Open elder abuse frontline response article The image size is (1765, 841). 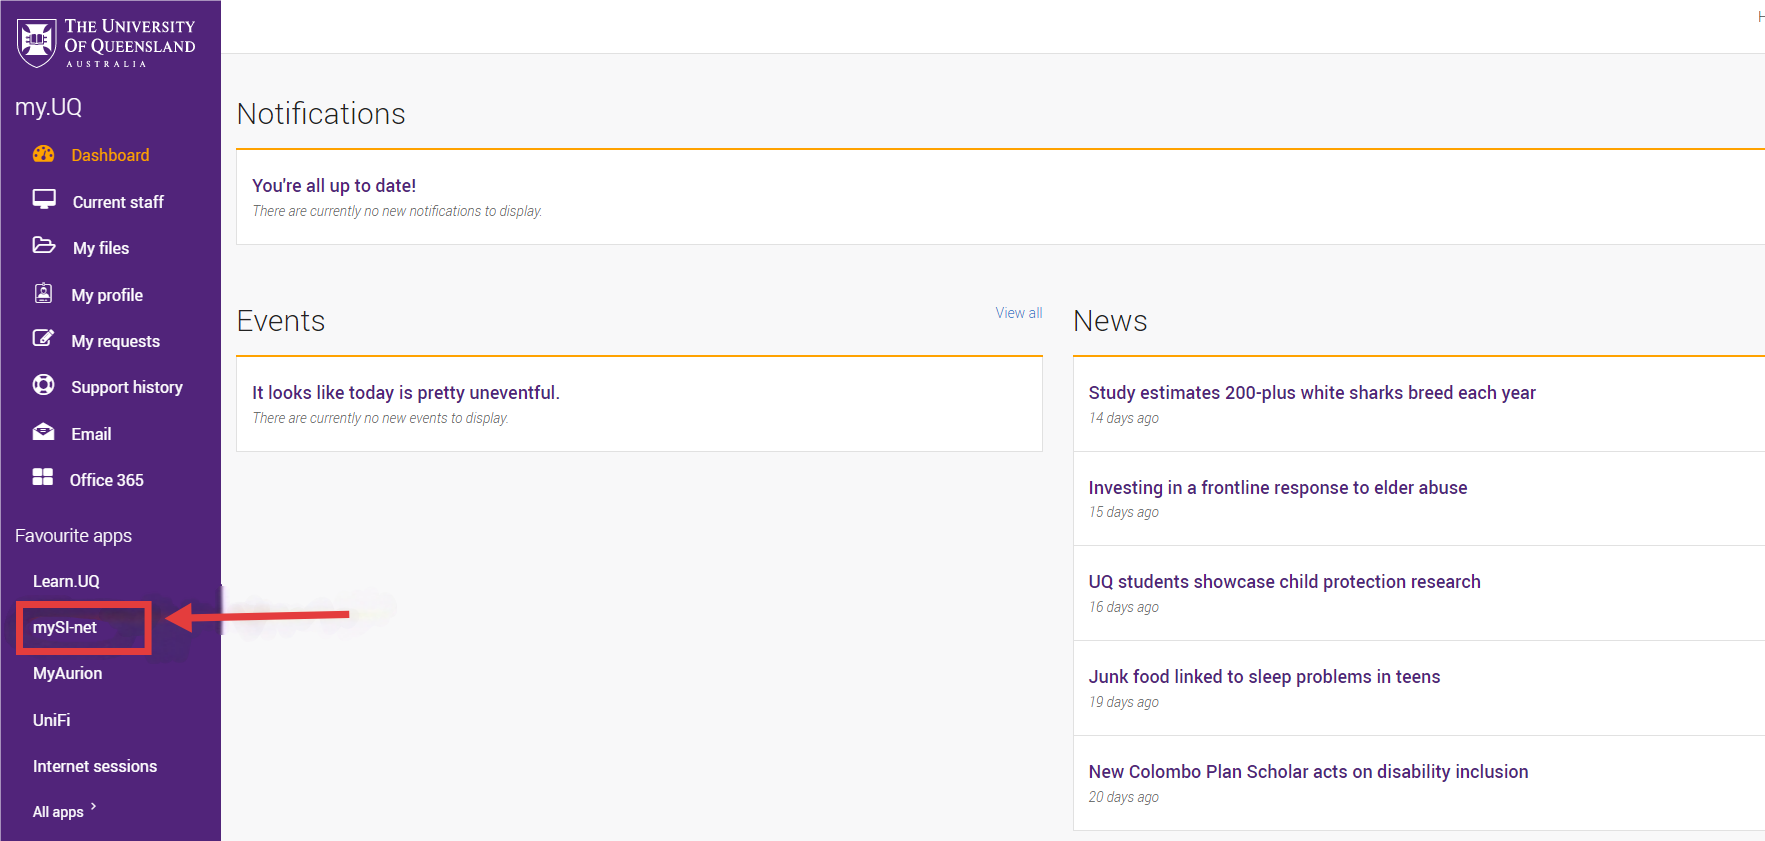point(1278,488)
